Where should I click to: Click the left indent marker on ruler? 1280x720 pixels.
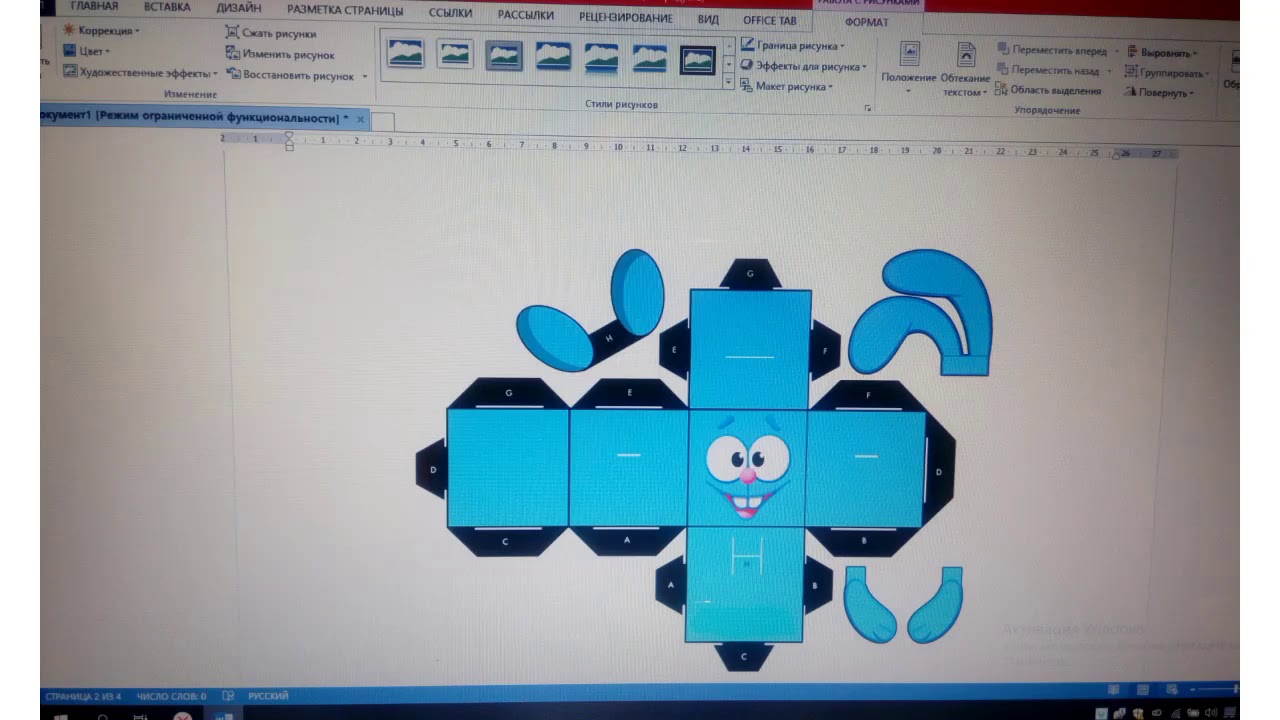(x=289, y=142)
